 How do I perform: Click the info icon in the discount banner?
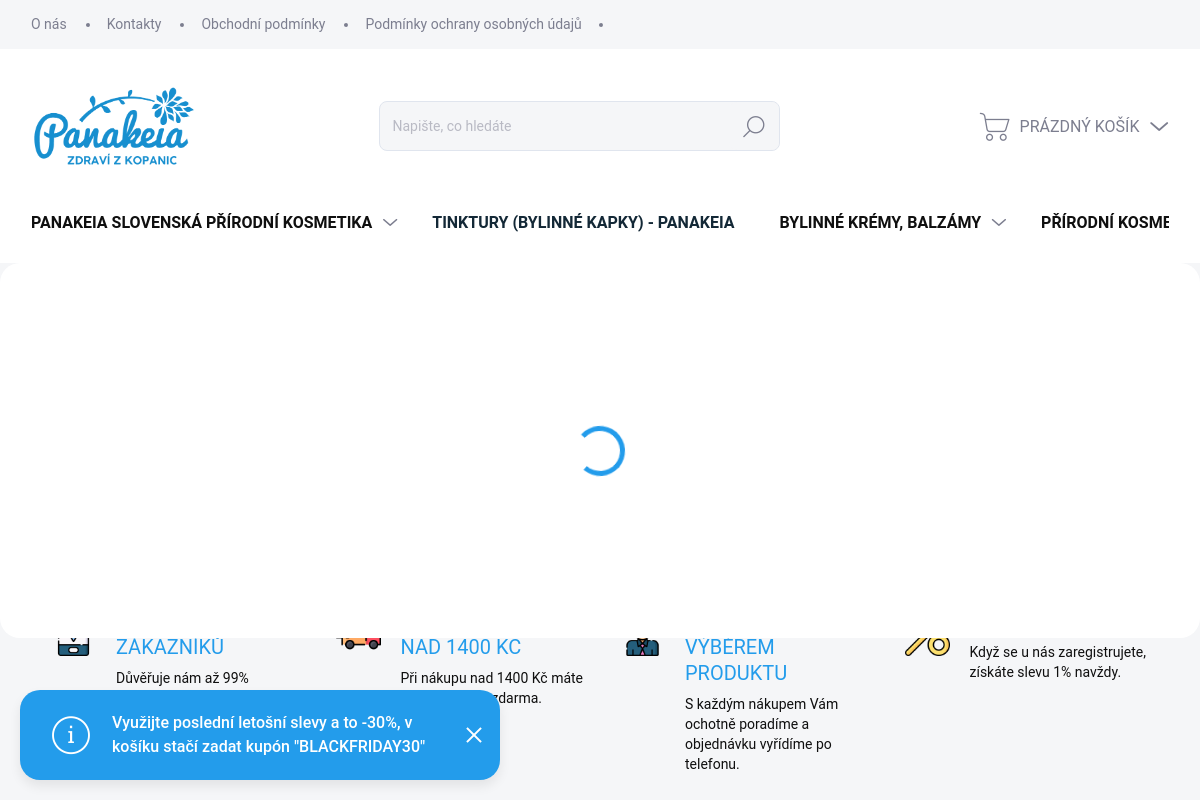tap(71, 735)
